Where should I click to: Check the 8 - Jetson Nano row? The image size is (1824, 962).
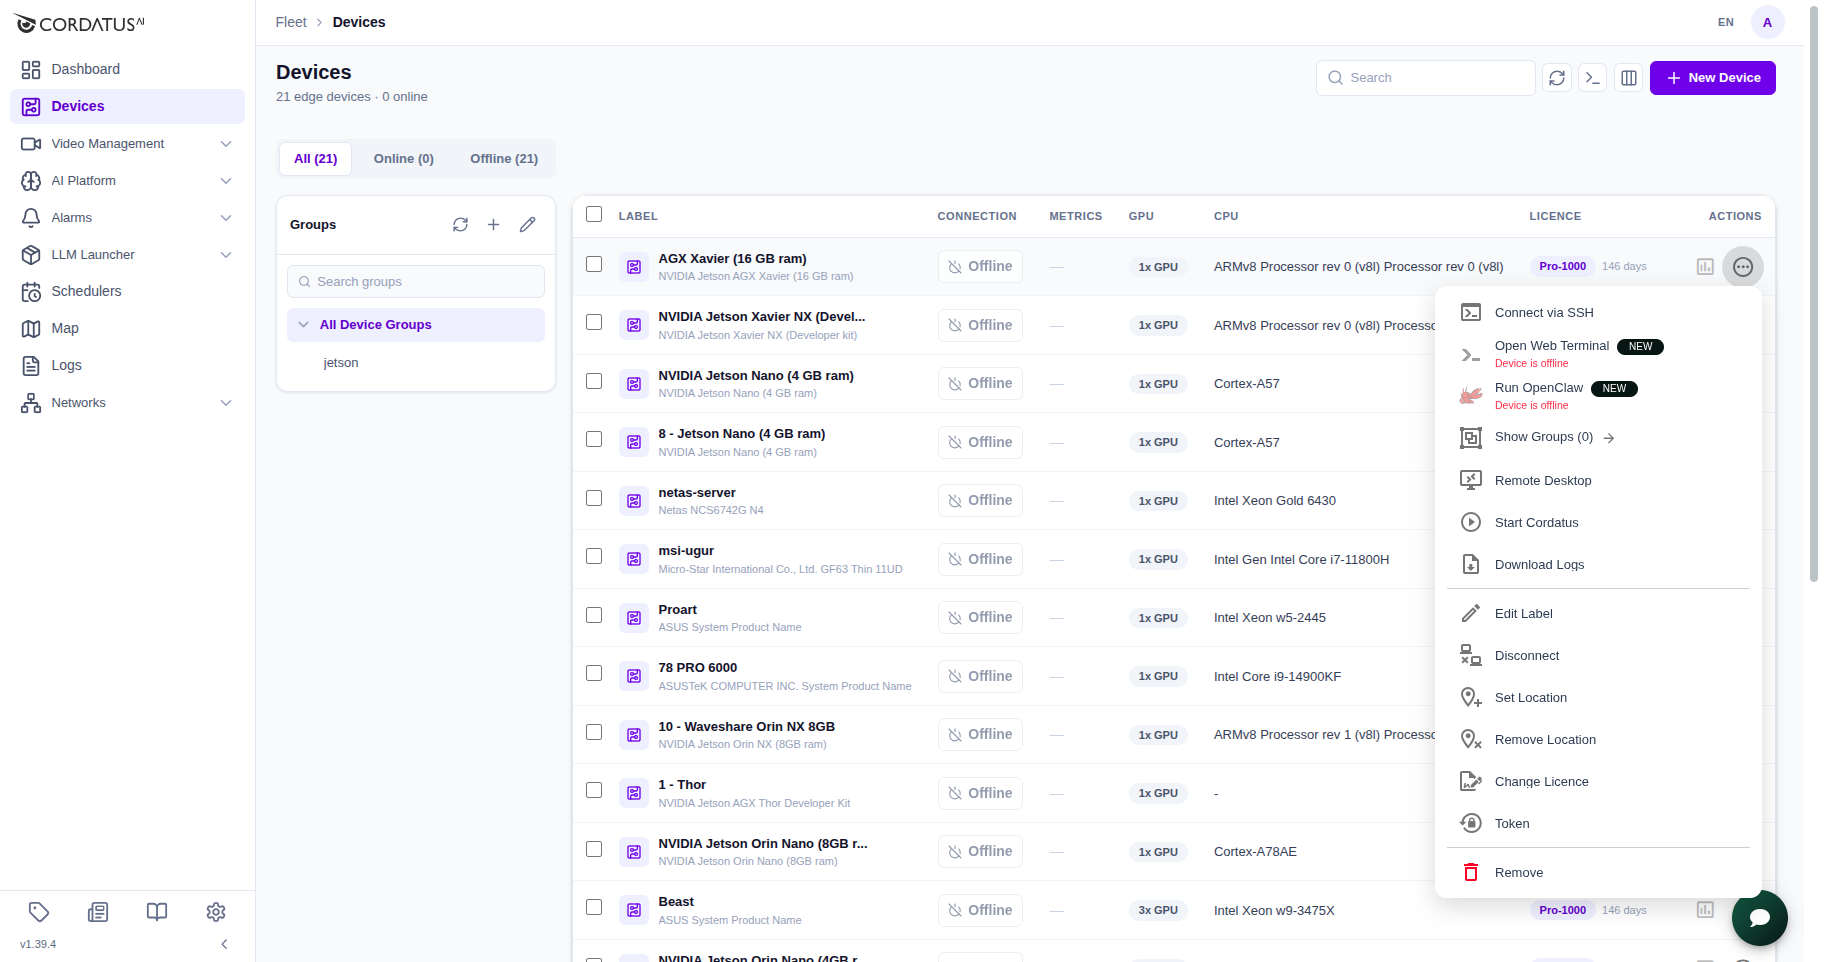point(594,439)
